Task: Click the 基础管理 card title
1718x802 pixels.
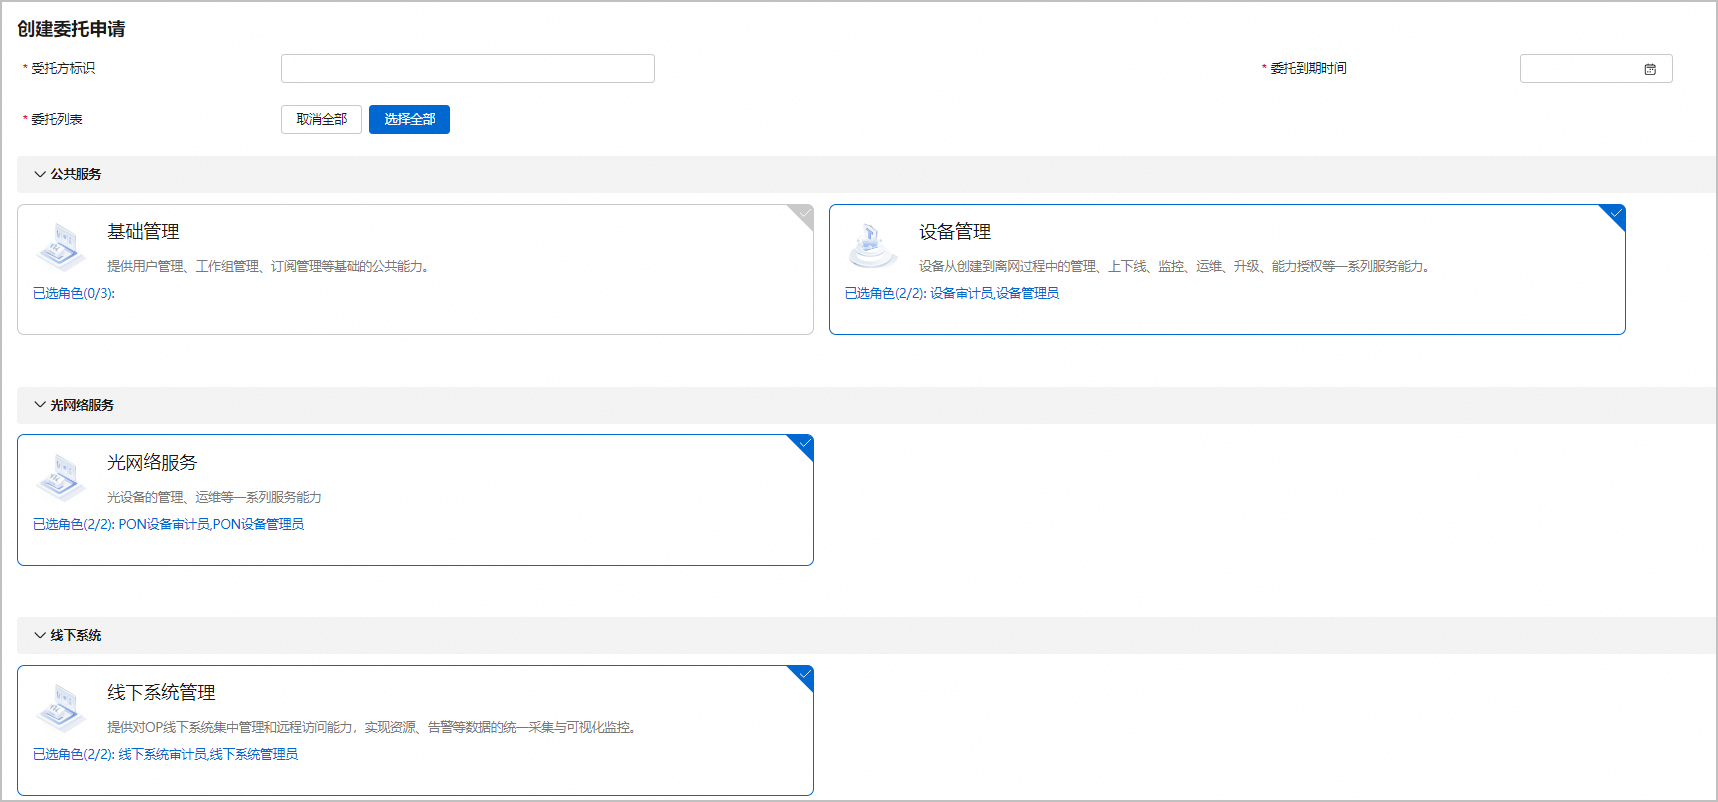Action: (x=143, y=232)
